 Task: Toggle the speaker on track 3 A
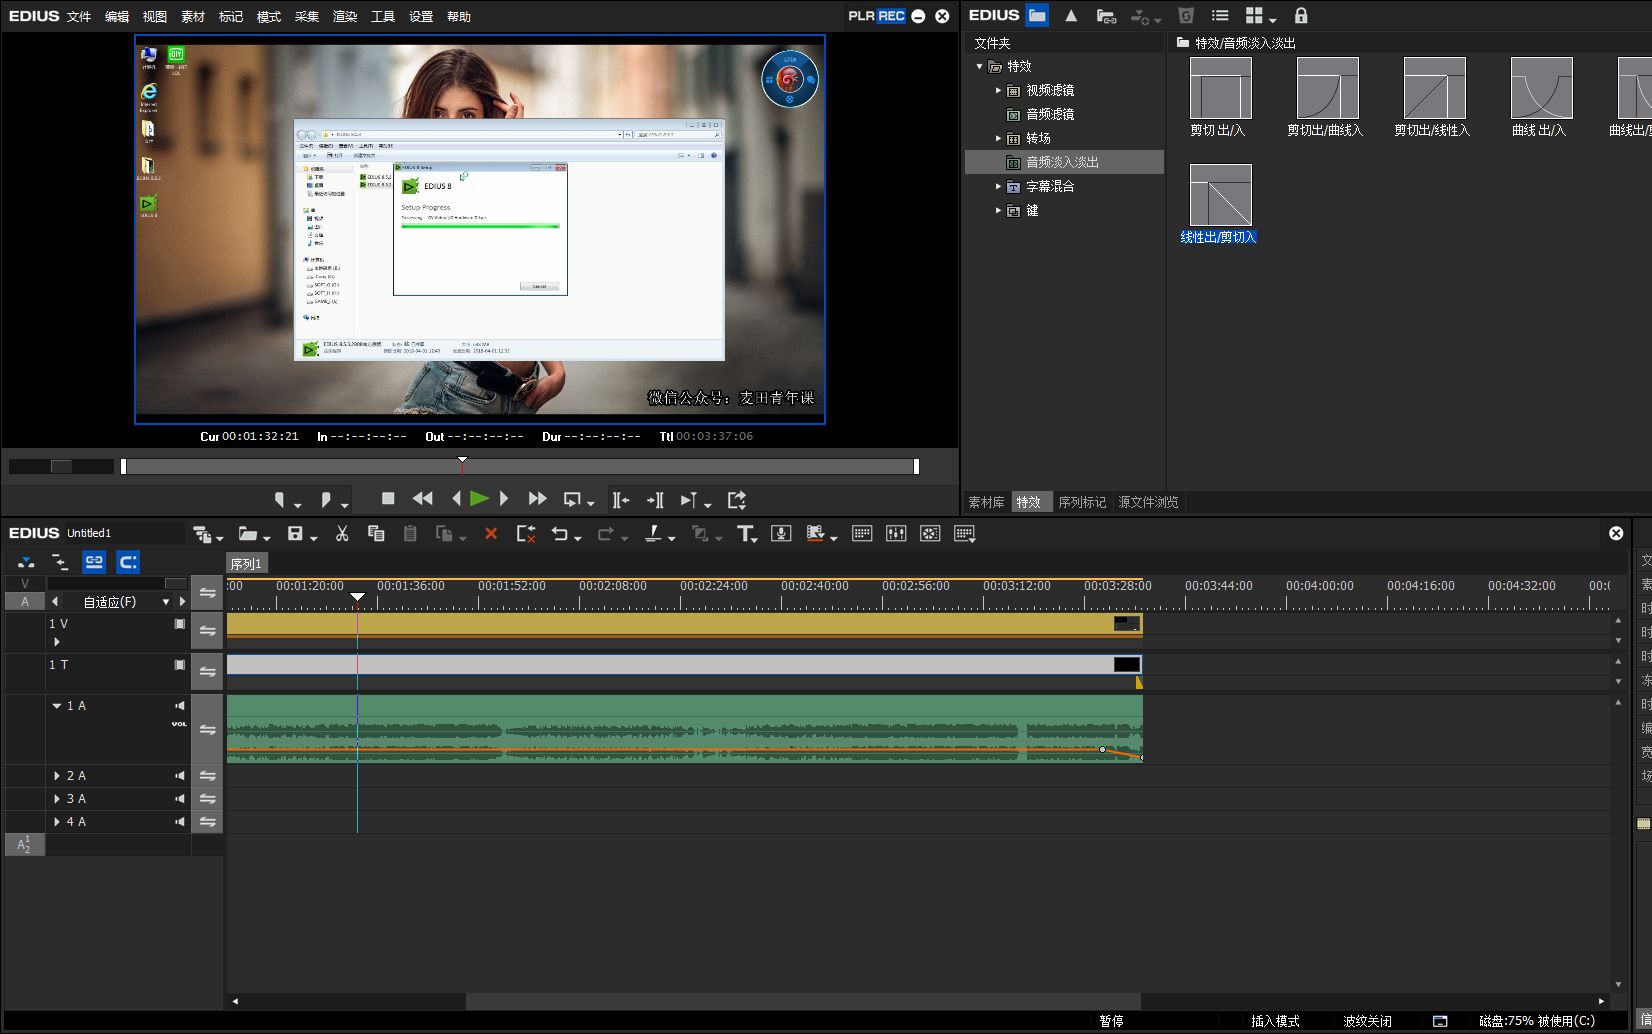(180, 799)
